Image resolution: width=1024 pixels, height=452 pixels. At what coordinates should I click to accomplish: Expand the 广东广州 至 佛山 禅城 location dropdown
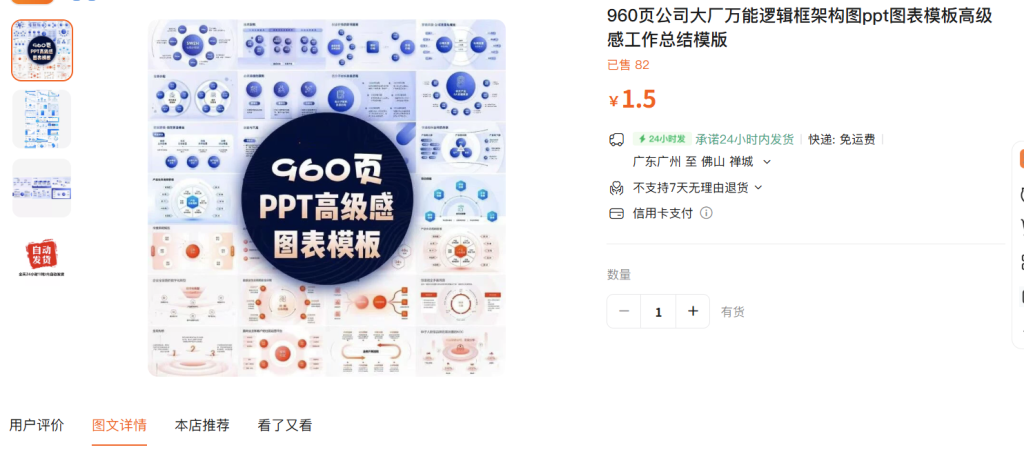(x=767, y=162)
